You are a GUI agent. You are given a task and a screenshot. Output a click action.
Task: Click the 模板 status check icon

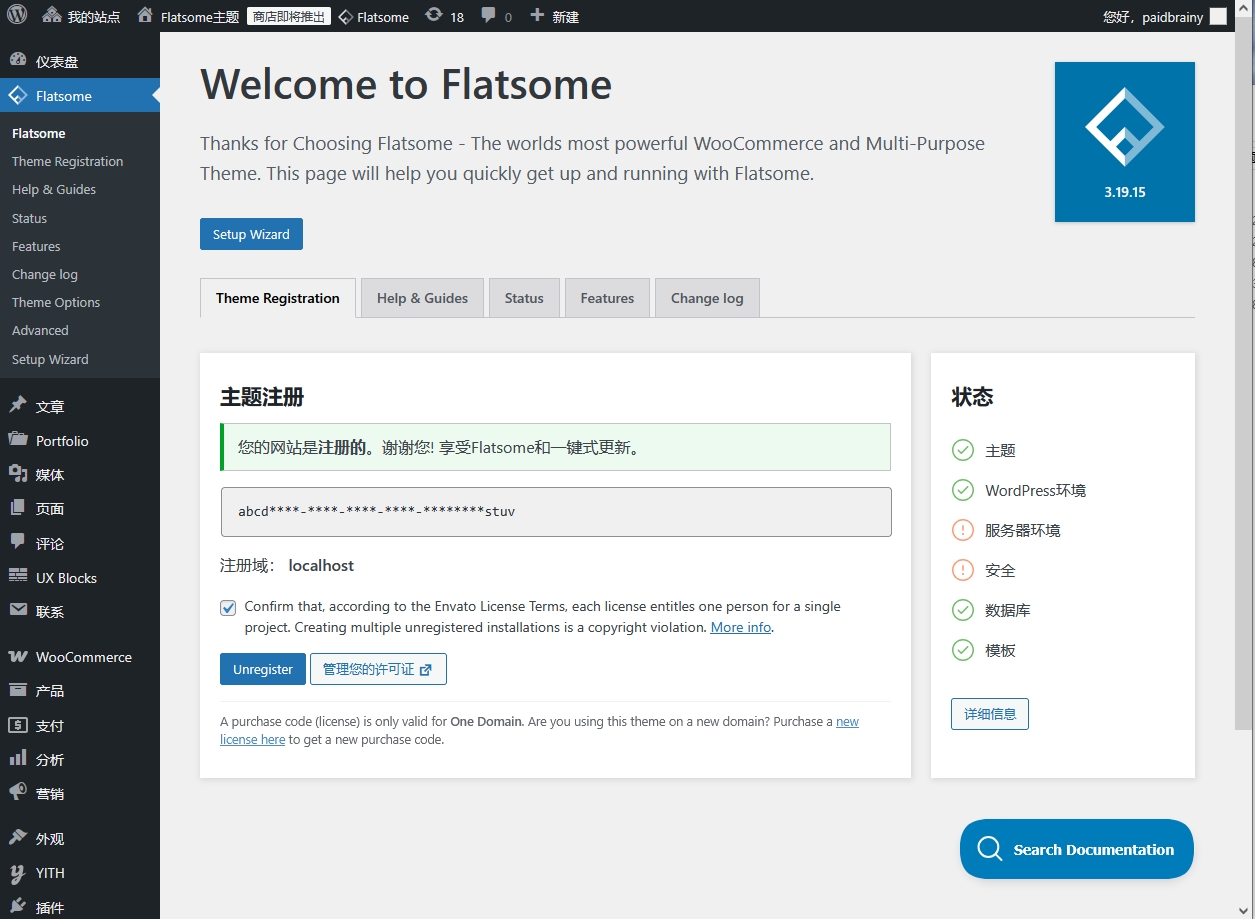(x=963, y=650)
